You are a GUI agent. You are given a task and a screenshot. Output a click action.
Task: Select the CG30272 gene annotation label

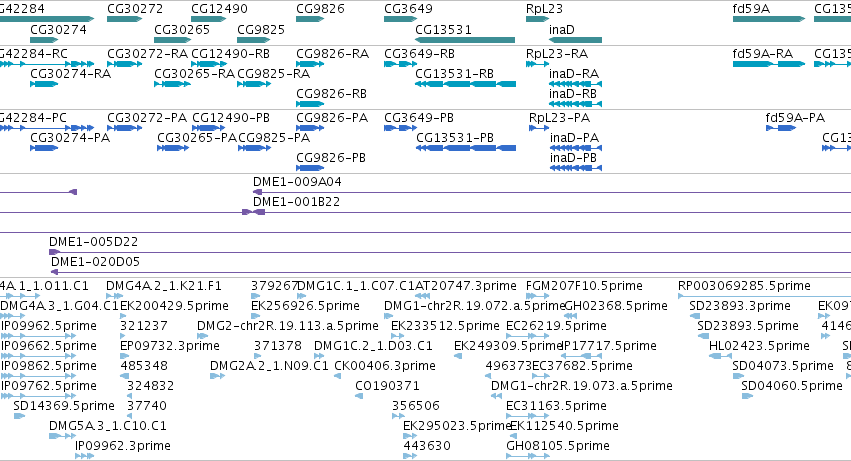135,9
